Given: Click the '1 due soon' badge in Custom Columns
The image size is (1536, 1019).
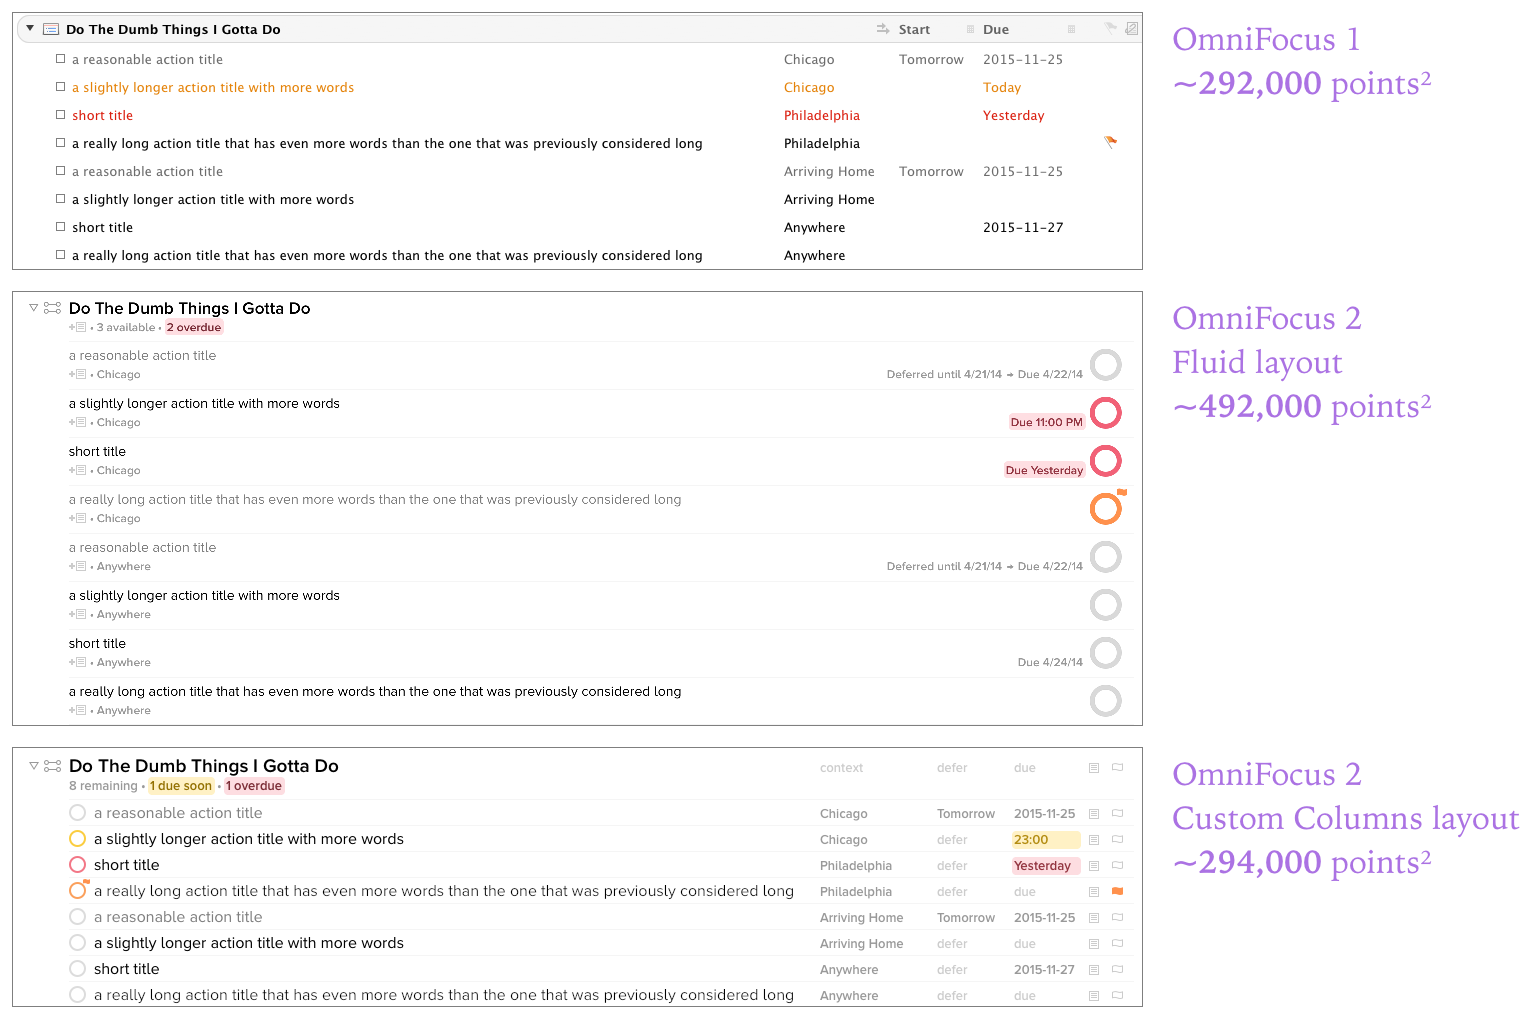Looking at the screenshot, I should pyautogui.click(x=181, y=786).
